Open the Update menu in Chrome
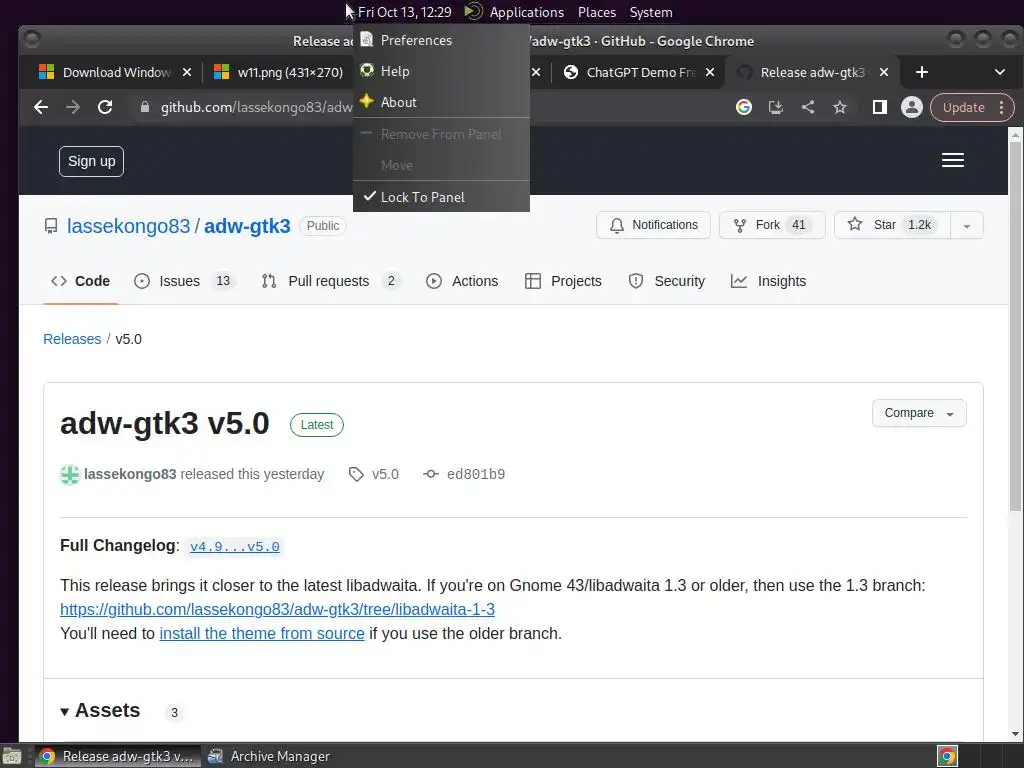 click(x=972, y=107)
